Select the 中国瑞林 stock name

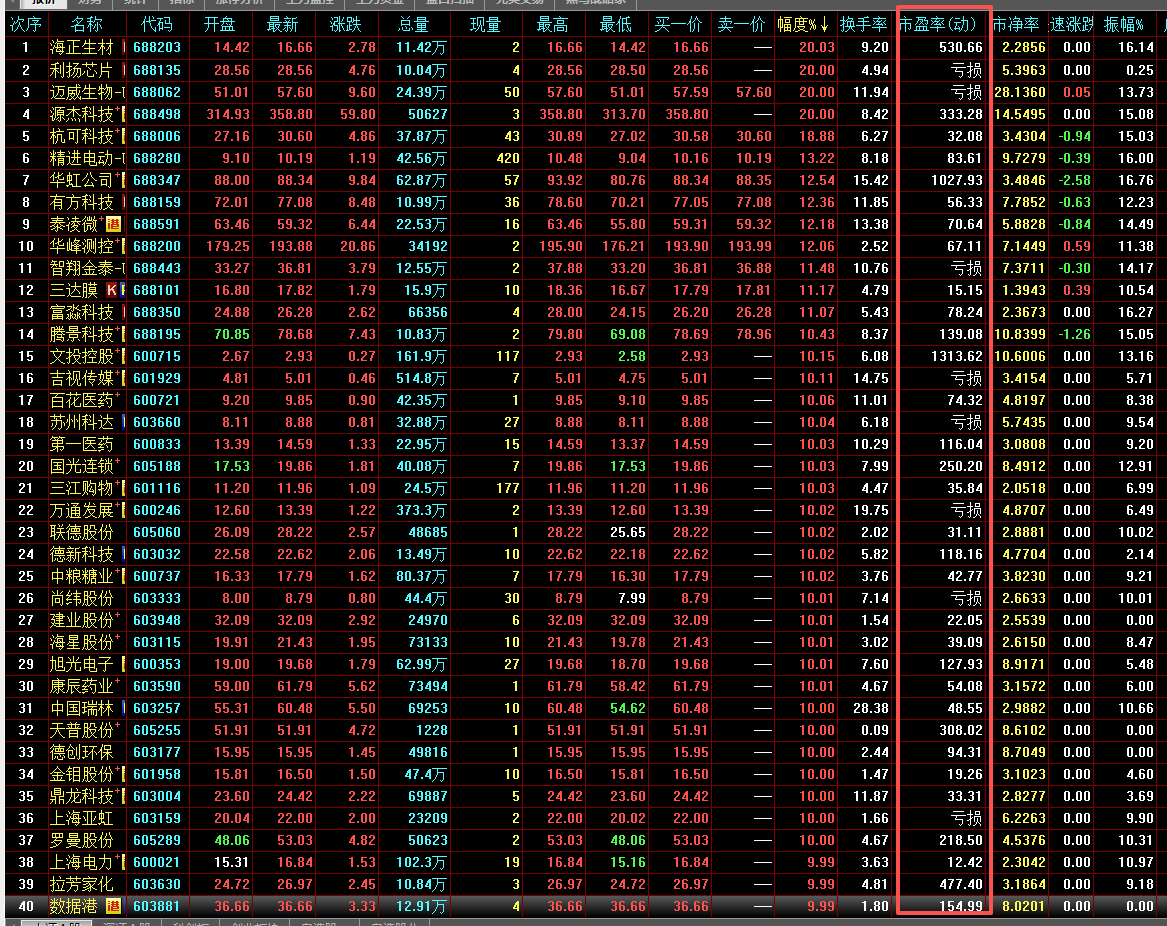(82, 708)
